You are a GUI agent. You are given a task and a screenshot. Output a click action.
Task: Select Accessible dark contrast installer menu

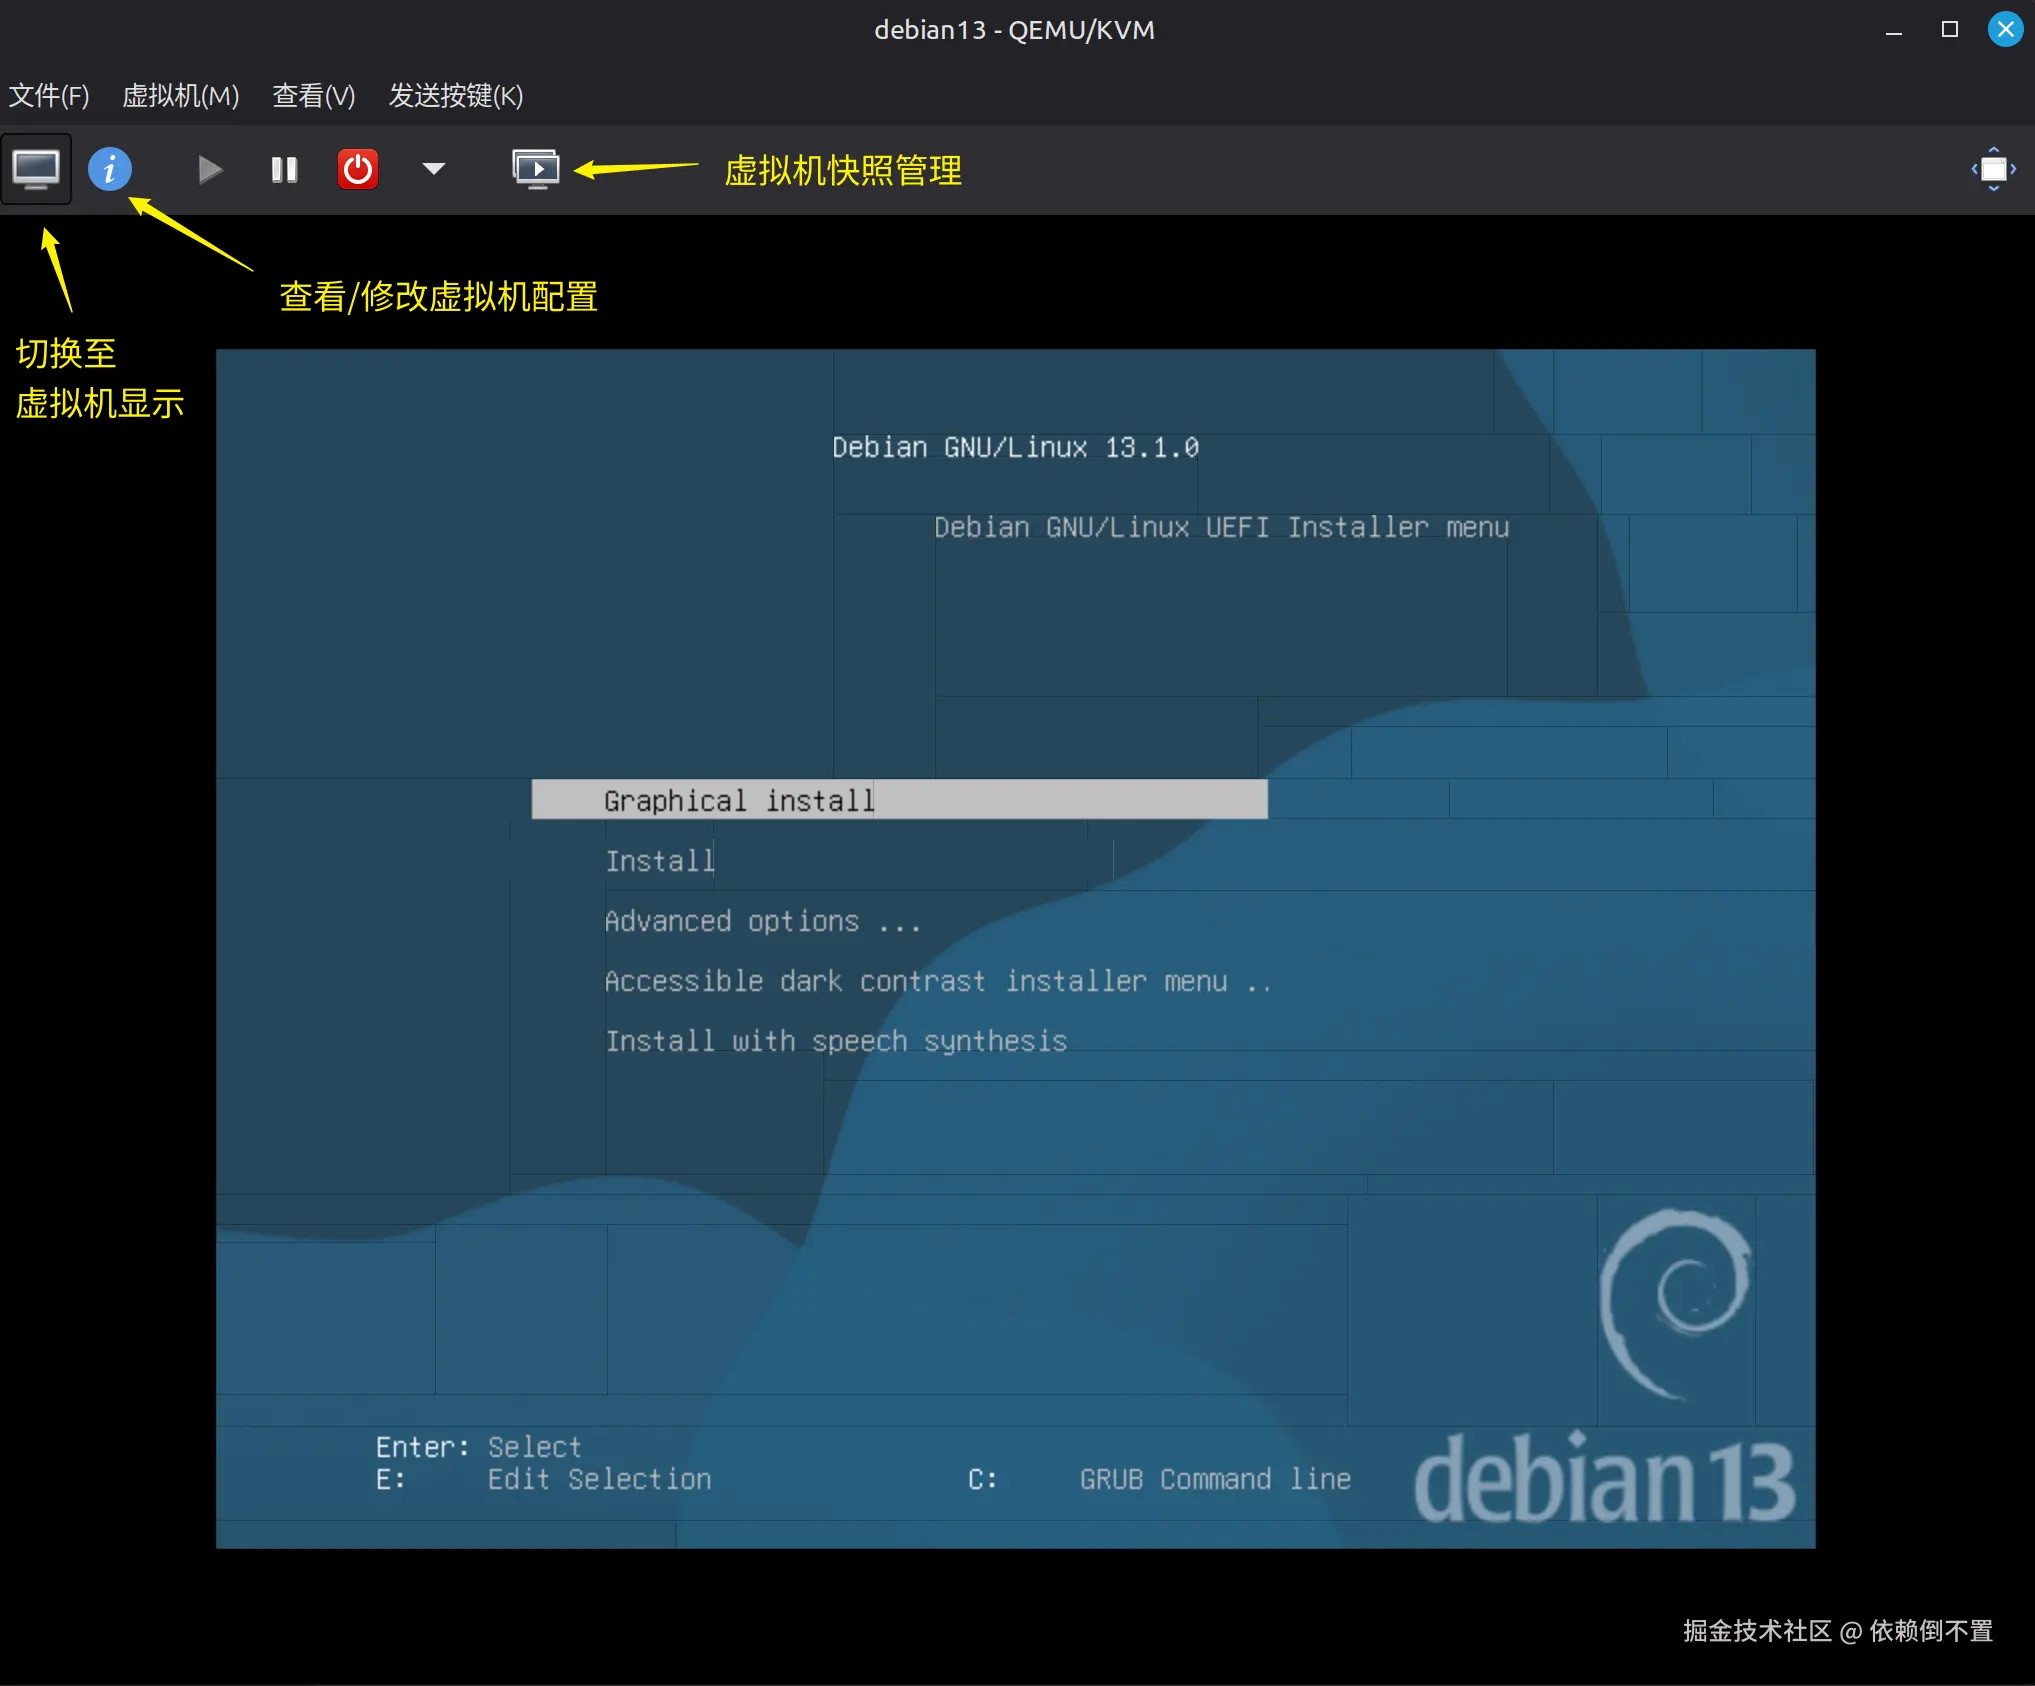click(x=938, y=981)
